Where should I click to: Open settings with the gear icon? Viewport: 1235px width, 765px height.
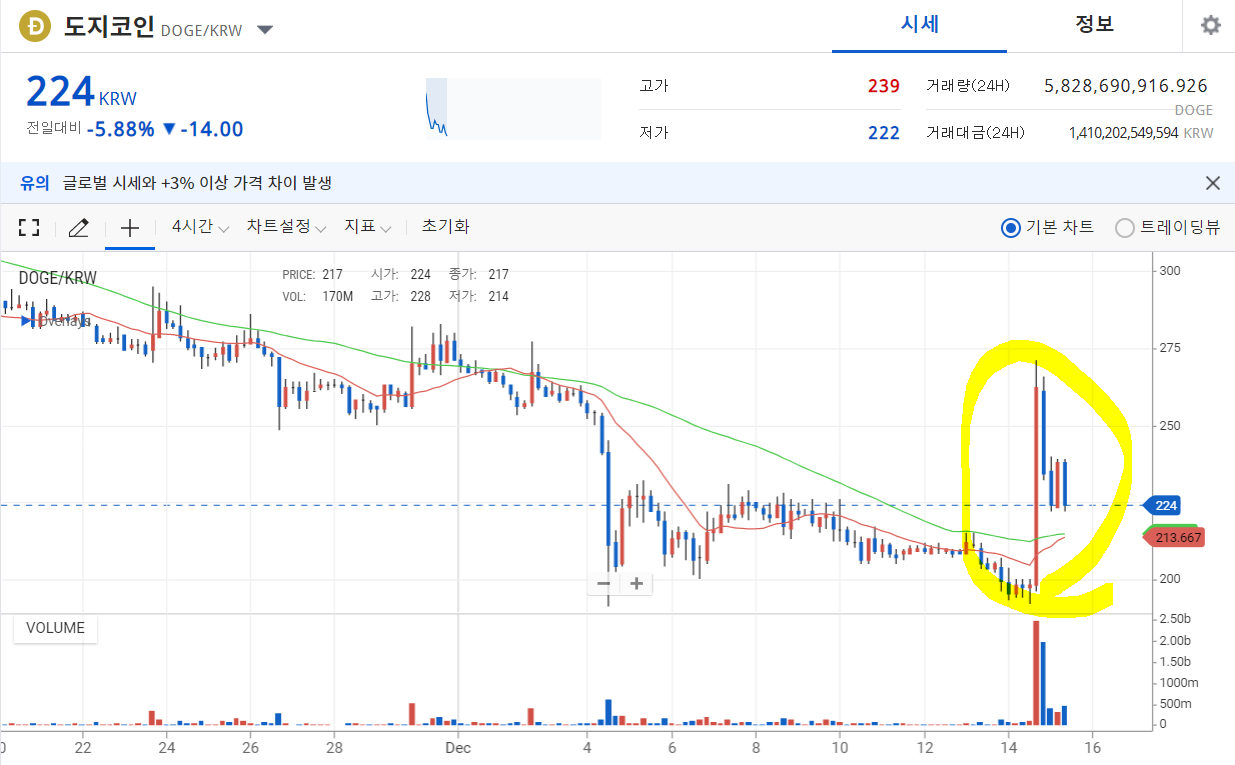[1210, 25]
